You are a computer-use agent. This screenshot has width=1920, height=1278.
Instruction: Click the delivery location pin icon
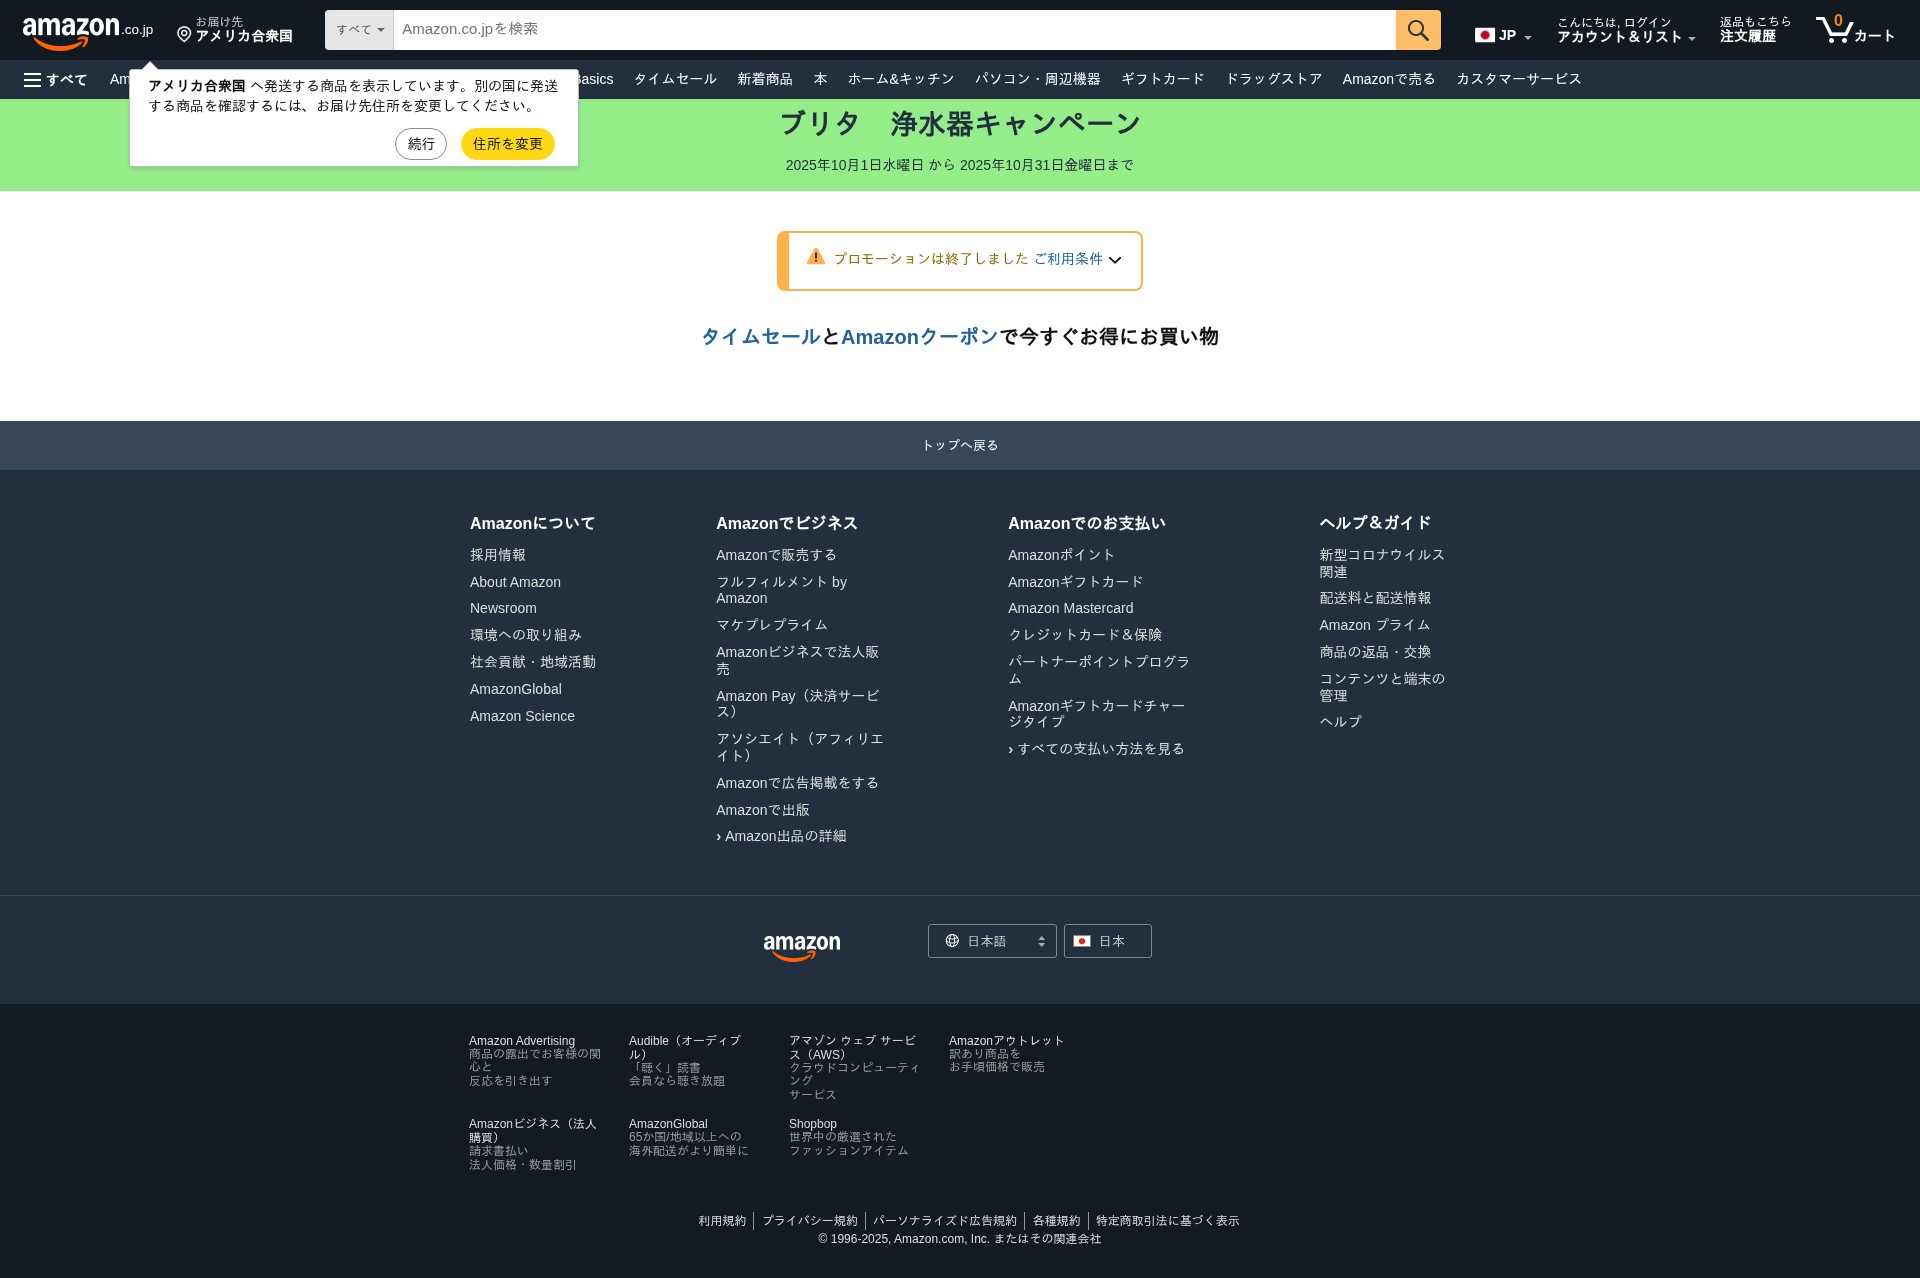tap(184, 35)
